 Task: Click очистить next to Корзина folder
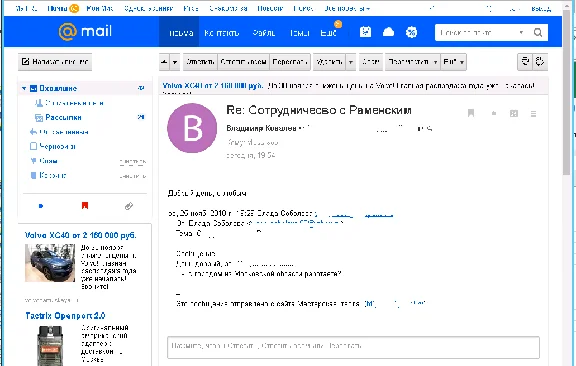point(133,176)
